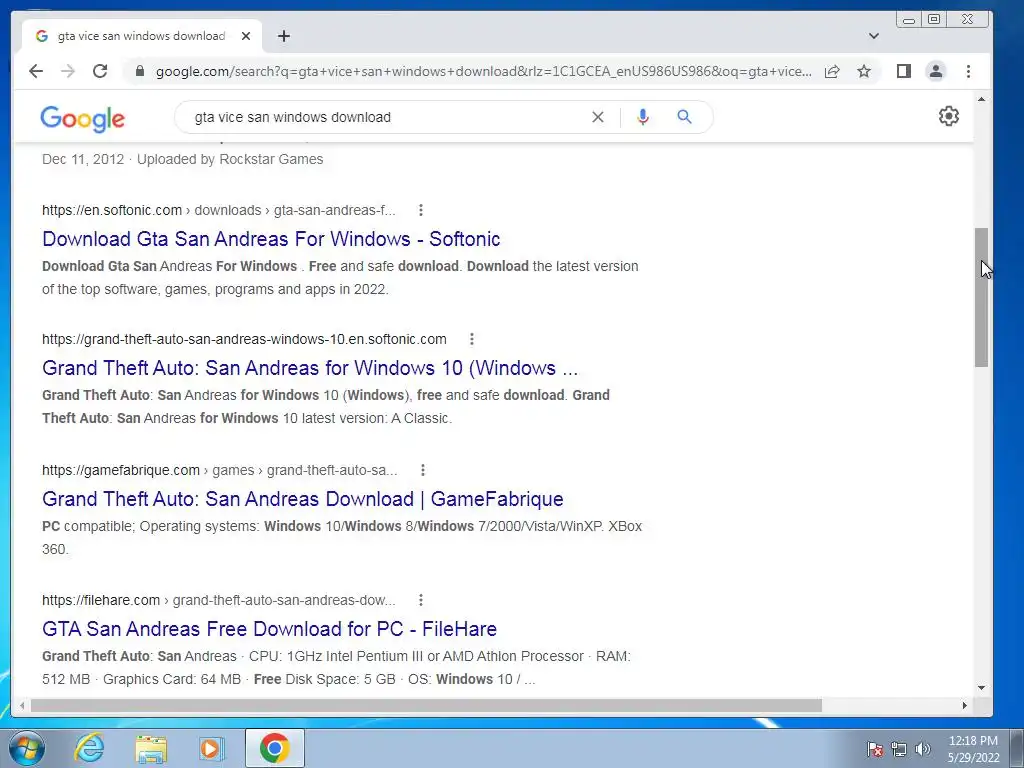
Task: Open Grand Theft Auto: San Andreas for Windows 10 link
Action: (x=310, y=368)
